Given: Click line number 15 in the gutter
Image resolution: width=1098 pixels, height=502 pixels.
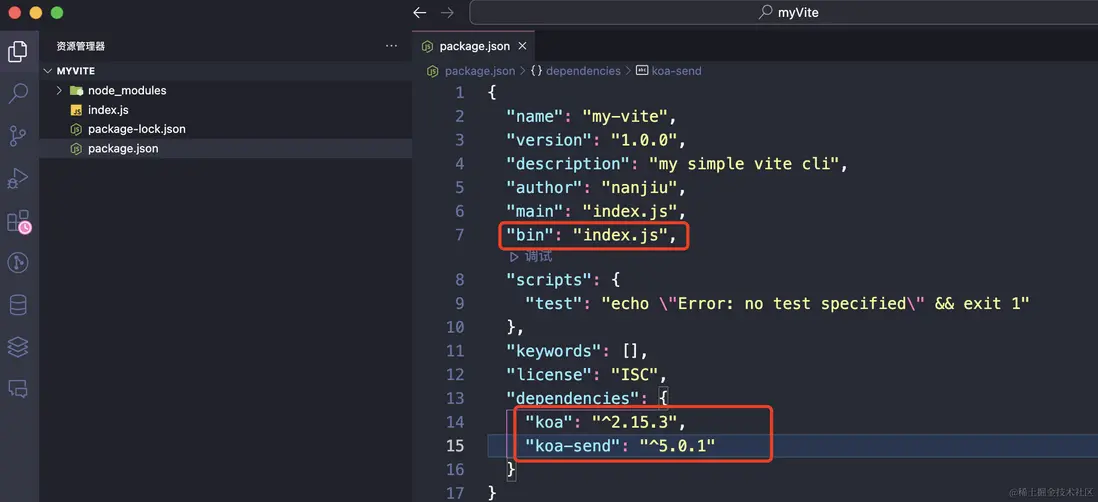Looking at the screenshot, I should pos(454,445).
